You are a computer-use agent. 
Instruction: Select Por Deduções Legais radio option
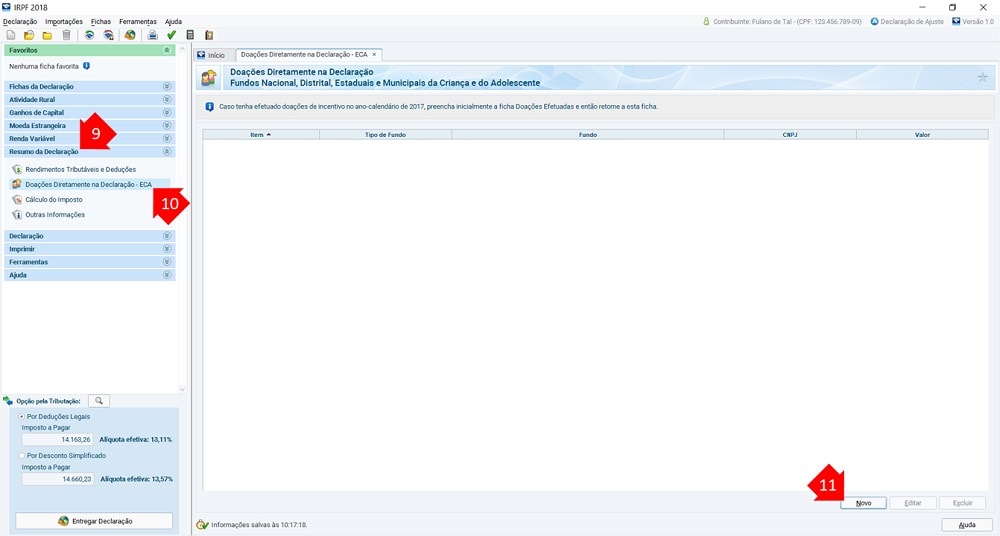(22, 416)
